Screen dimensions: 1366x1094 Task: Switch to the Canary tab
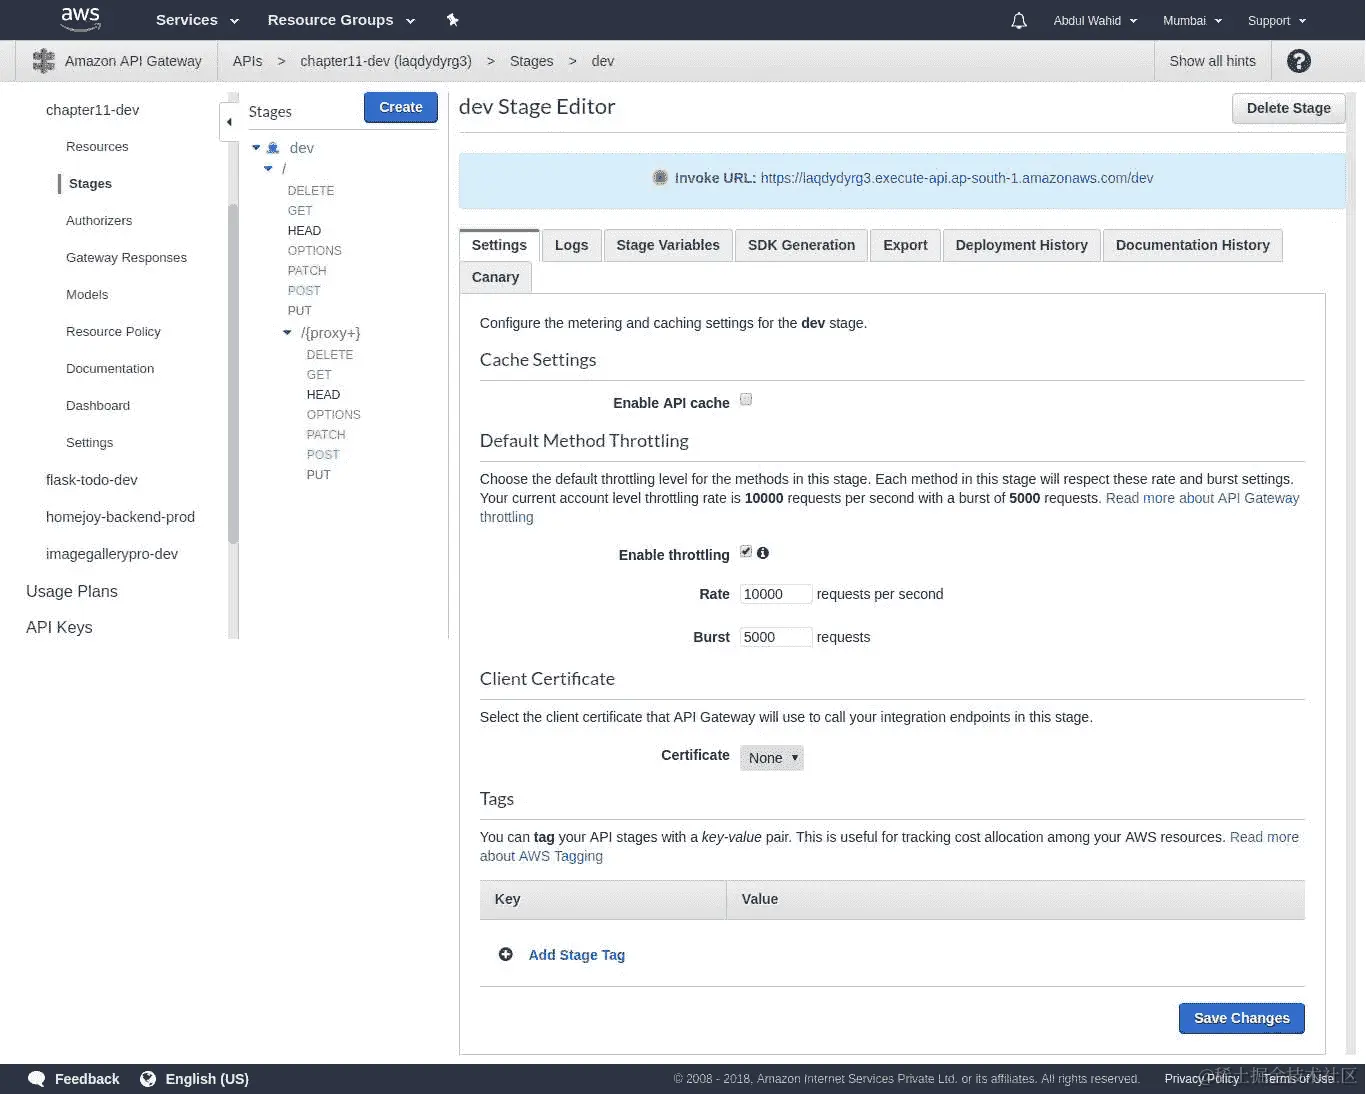point(495,277)
